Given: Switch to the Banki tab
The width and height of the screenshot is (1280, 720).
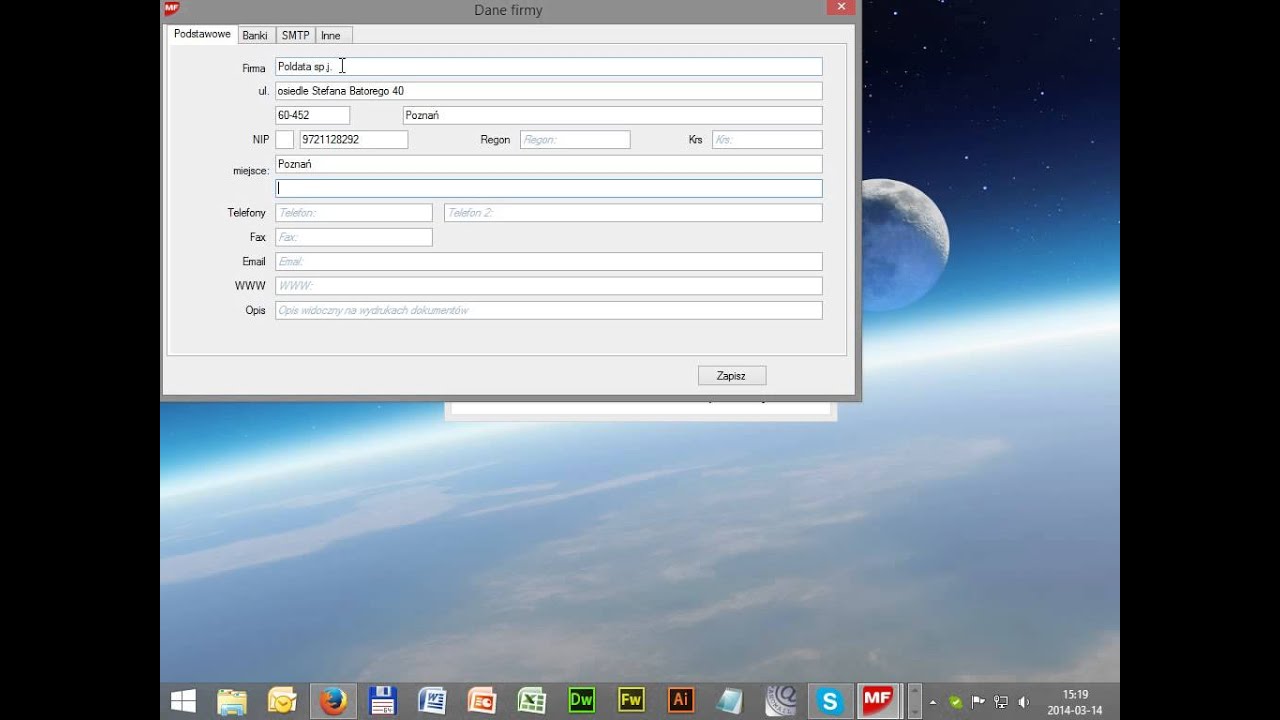Looking at the screenshot, I should click(255, 35).
